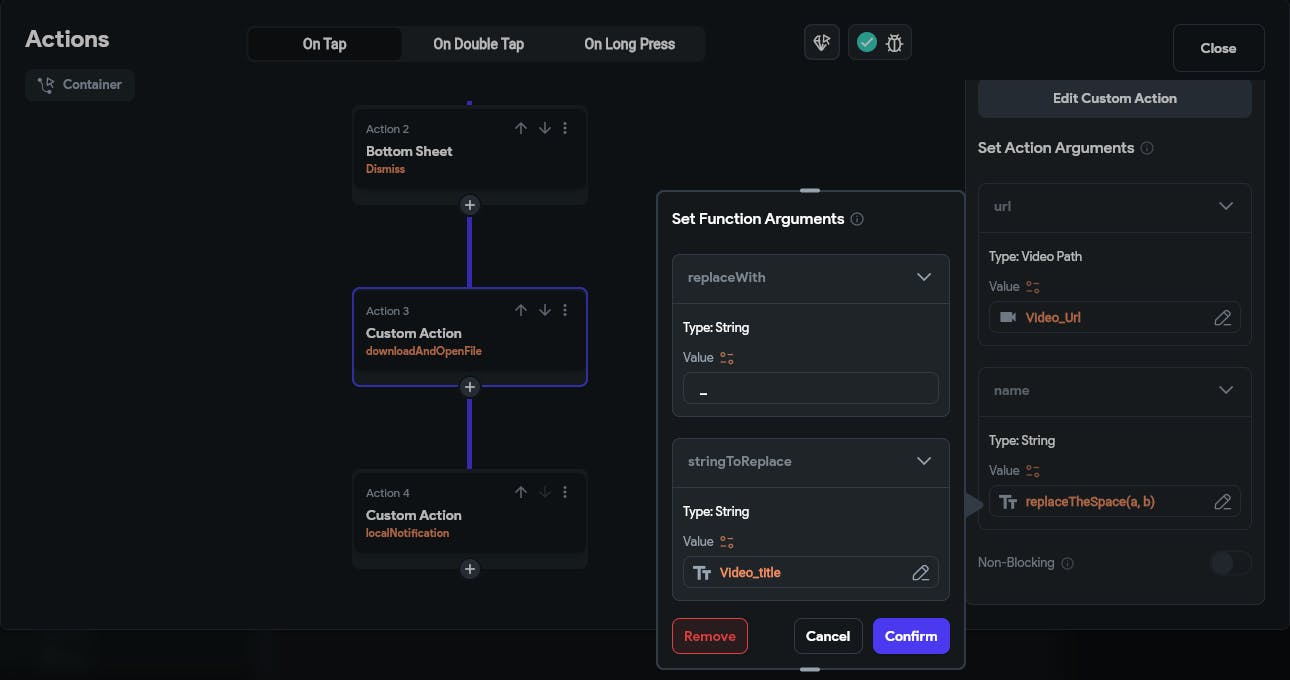Switch to On Double Tap tab
The width and height of the screenshot is (1290, 680).
[x=478, y=44]
